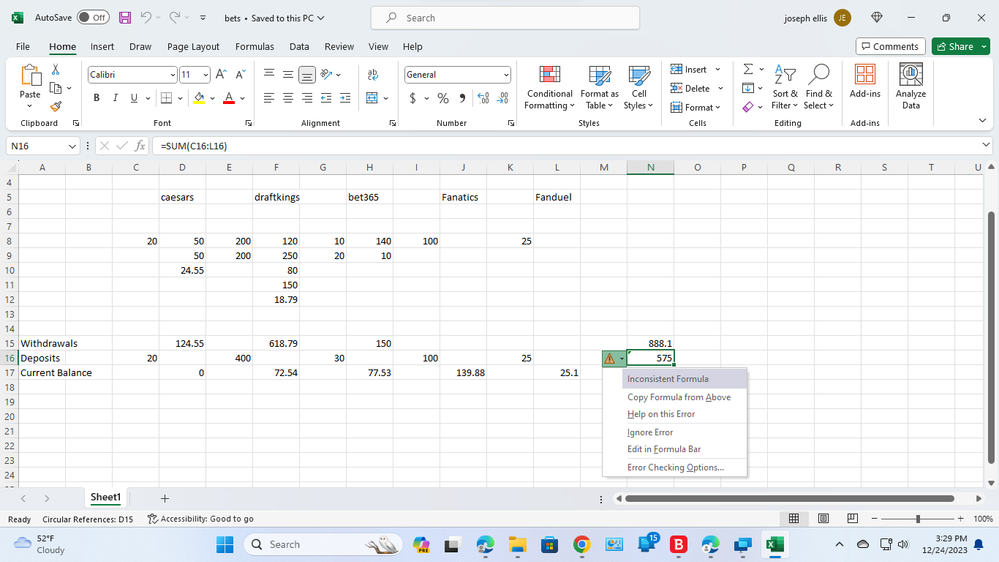Click the Increase Indent icon
The width and height of the screenshot is (999, 562).
click(345, 98)
